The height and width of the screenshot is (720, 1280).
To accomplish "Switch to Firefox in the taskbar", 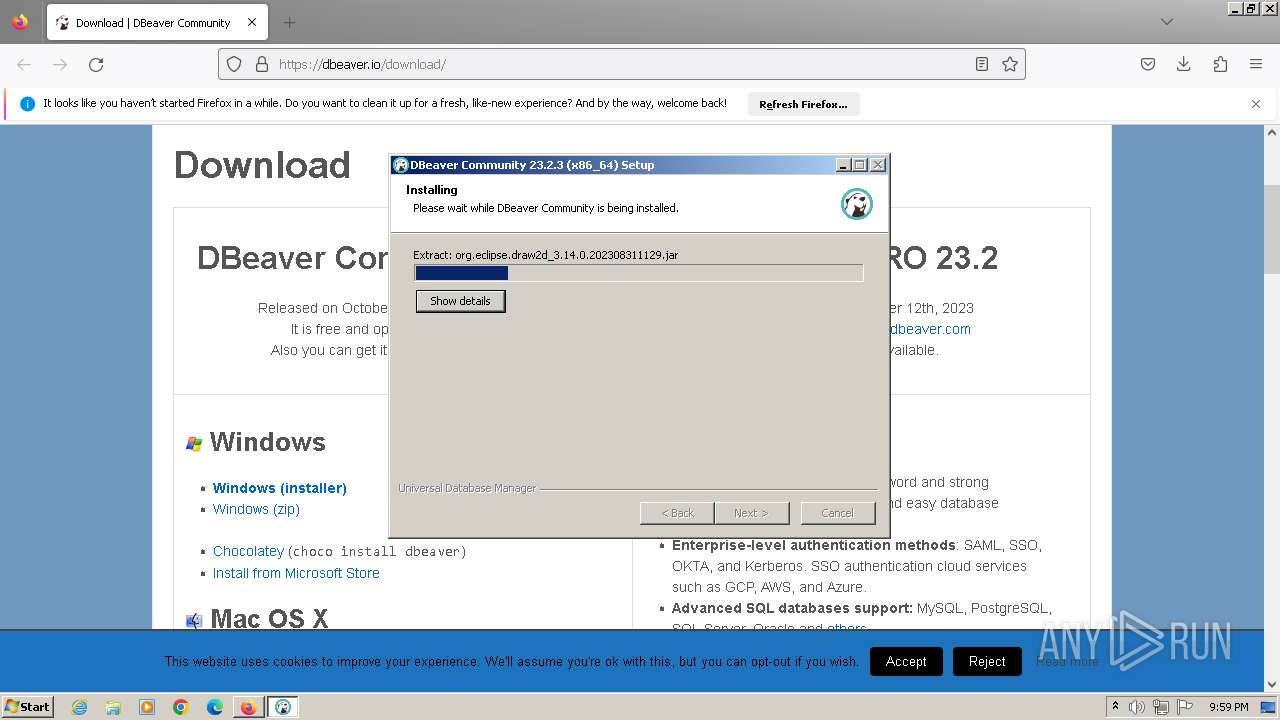I will point(248,707).
